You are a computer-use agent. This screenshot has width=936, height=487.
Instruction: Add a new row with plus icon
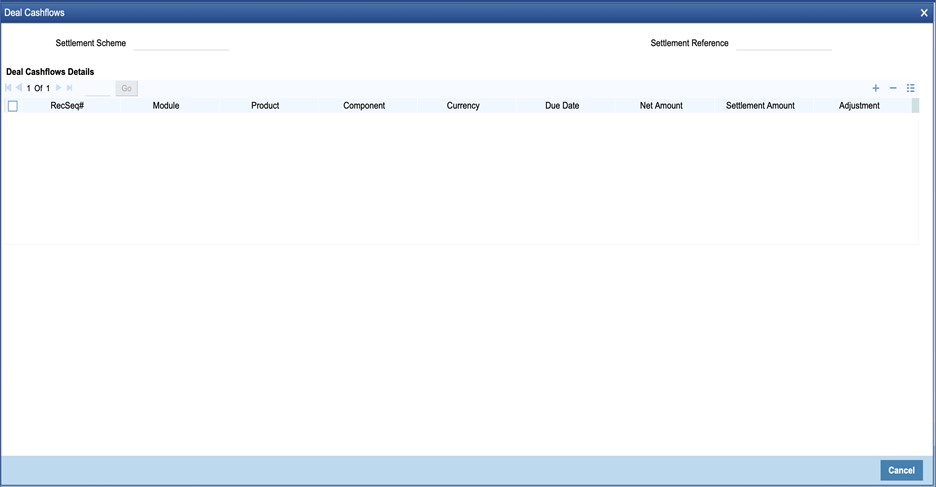(x=876, y=88)
